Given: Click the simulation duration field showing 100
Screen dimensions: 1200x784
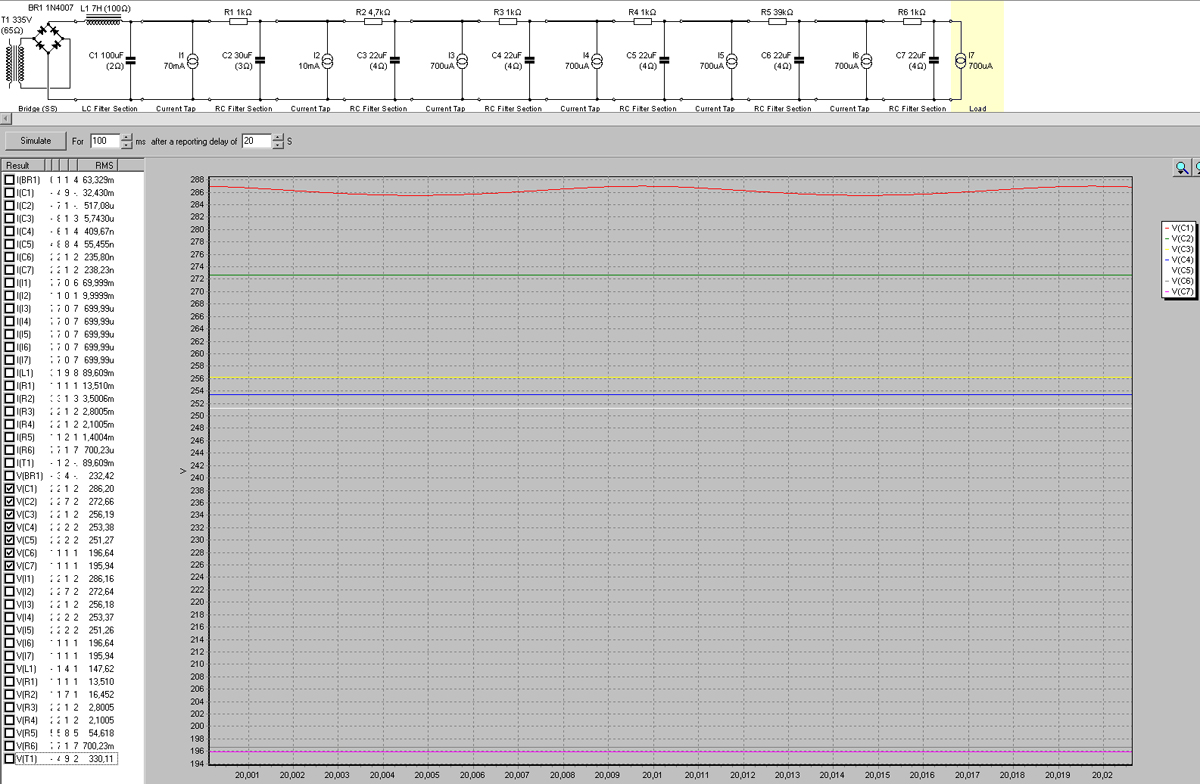Looking at the screenshot, I should [104, 141].
